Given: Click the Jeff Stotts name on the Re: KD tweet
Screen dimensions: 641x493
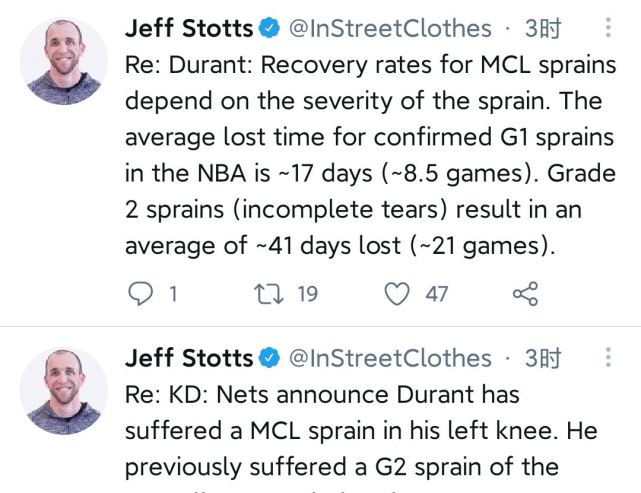Looking at the screenshot, I should pyautogui.click(x=189, y=358).
